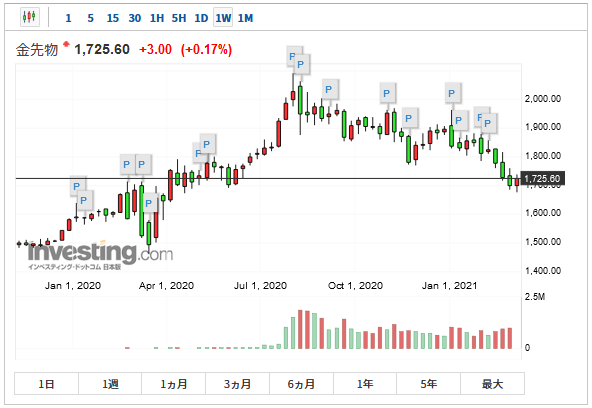Pick the 30 minute interval
This screenshot has height=408, width=592.
tap(135, 18)
